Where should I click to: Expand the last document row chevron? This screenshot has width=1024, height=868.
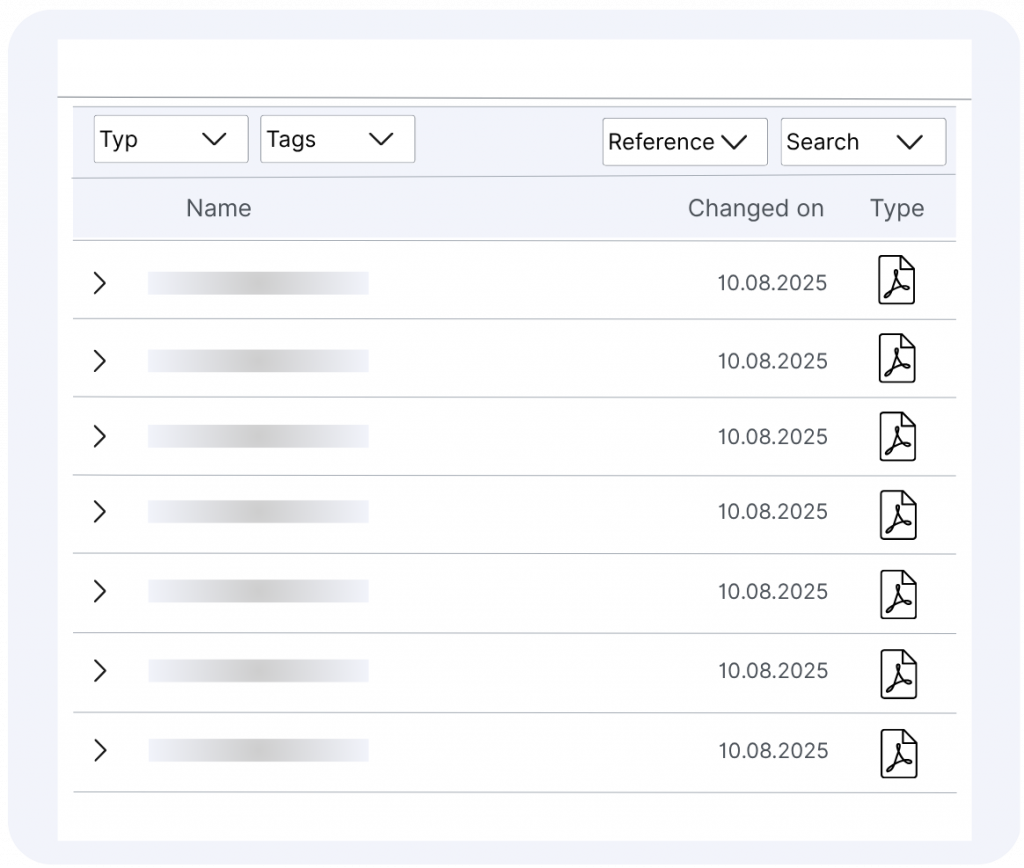(x=99, y=750)
